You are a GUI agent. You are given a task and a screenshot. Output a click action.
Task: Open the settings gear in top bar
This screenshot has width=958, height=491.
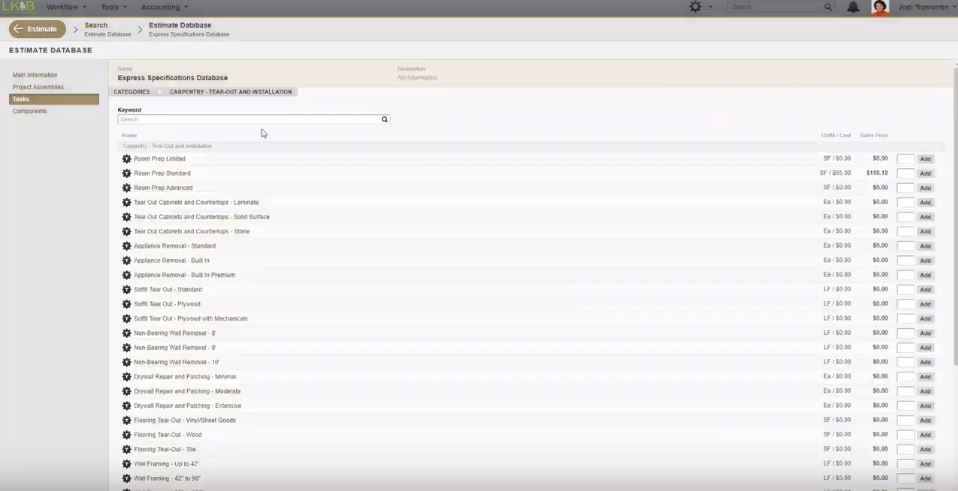(696, 7)
